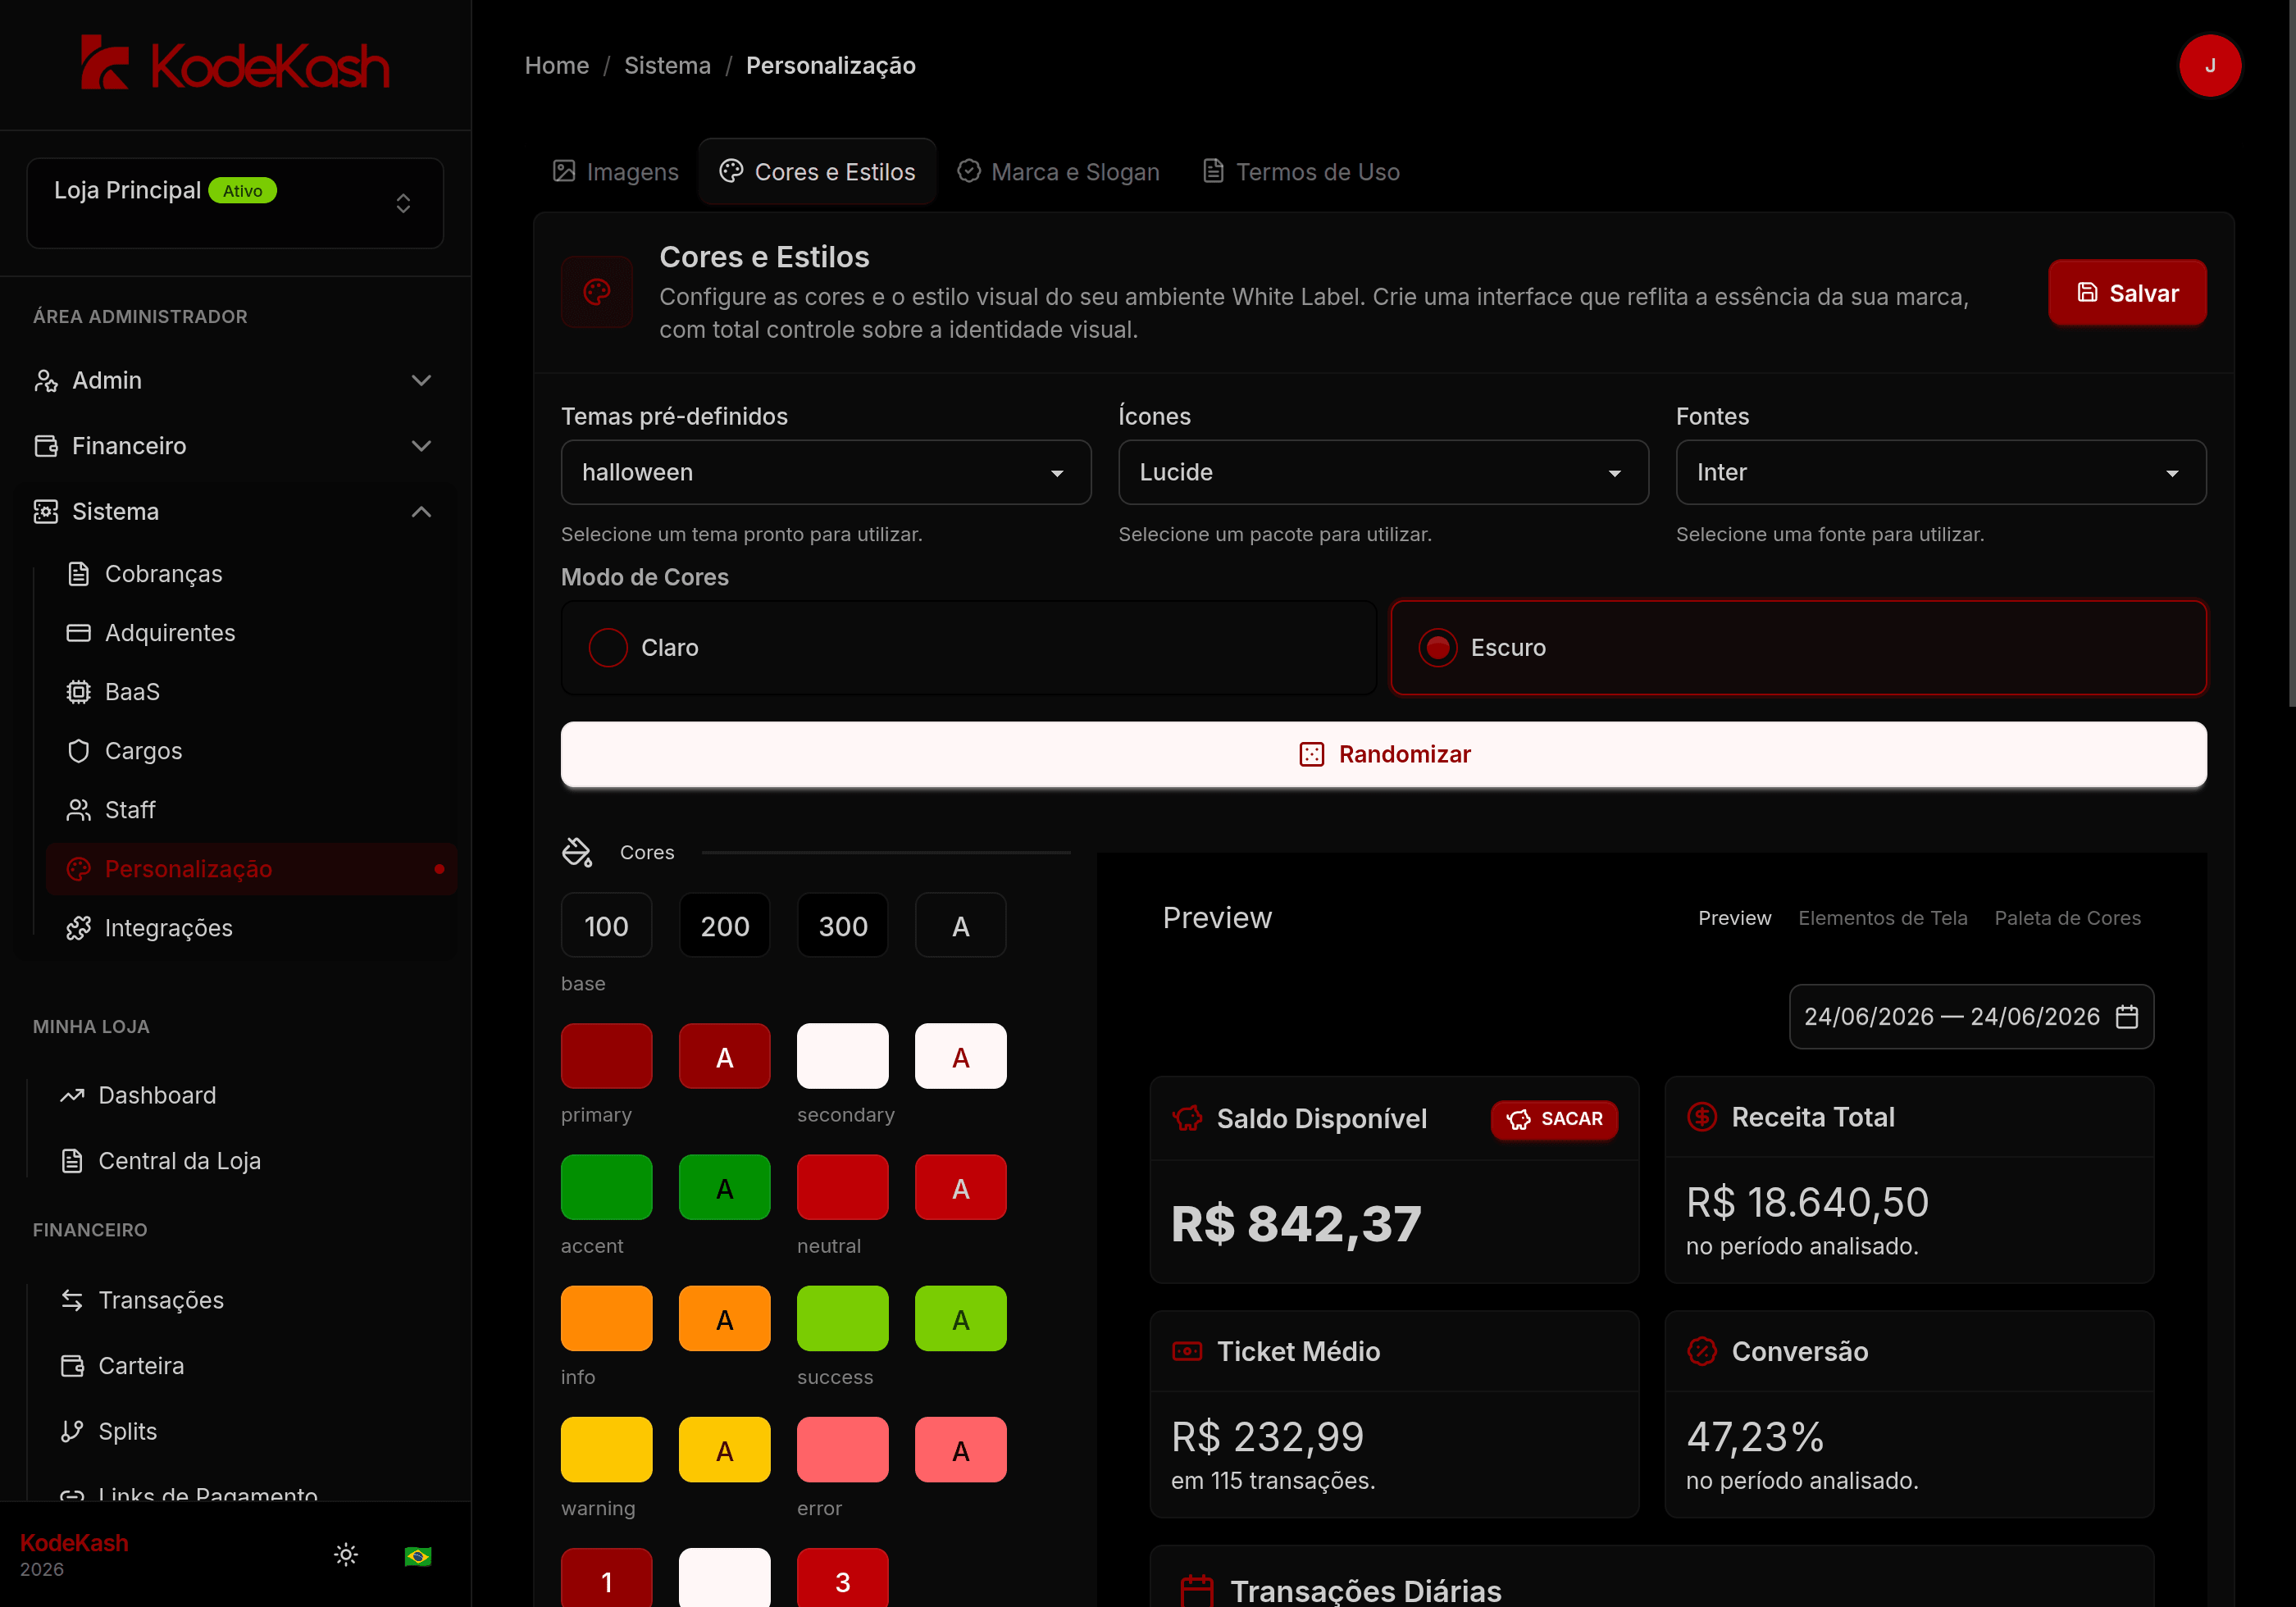Show the Elementos de Tela preview tab
This screenshot has width=2296, height=1607.
tap(1882, 918)
